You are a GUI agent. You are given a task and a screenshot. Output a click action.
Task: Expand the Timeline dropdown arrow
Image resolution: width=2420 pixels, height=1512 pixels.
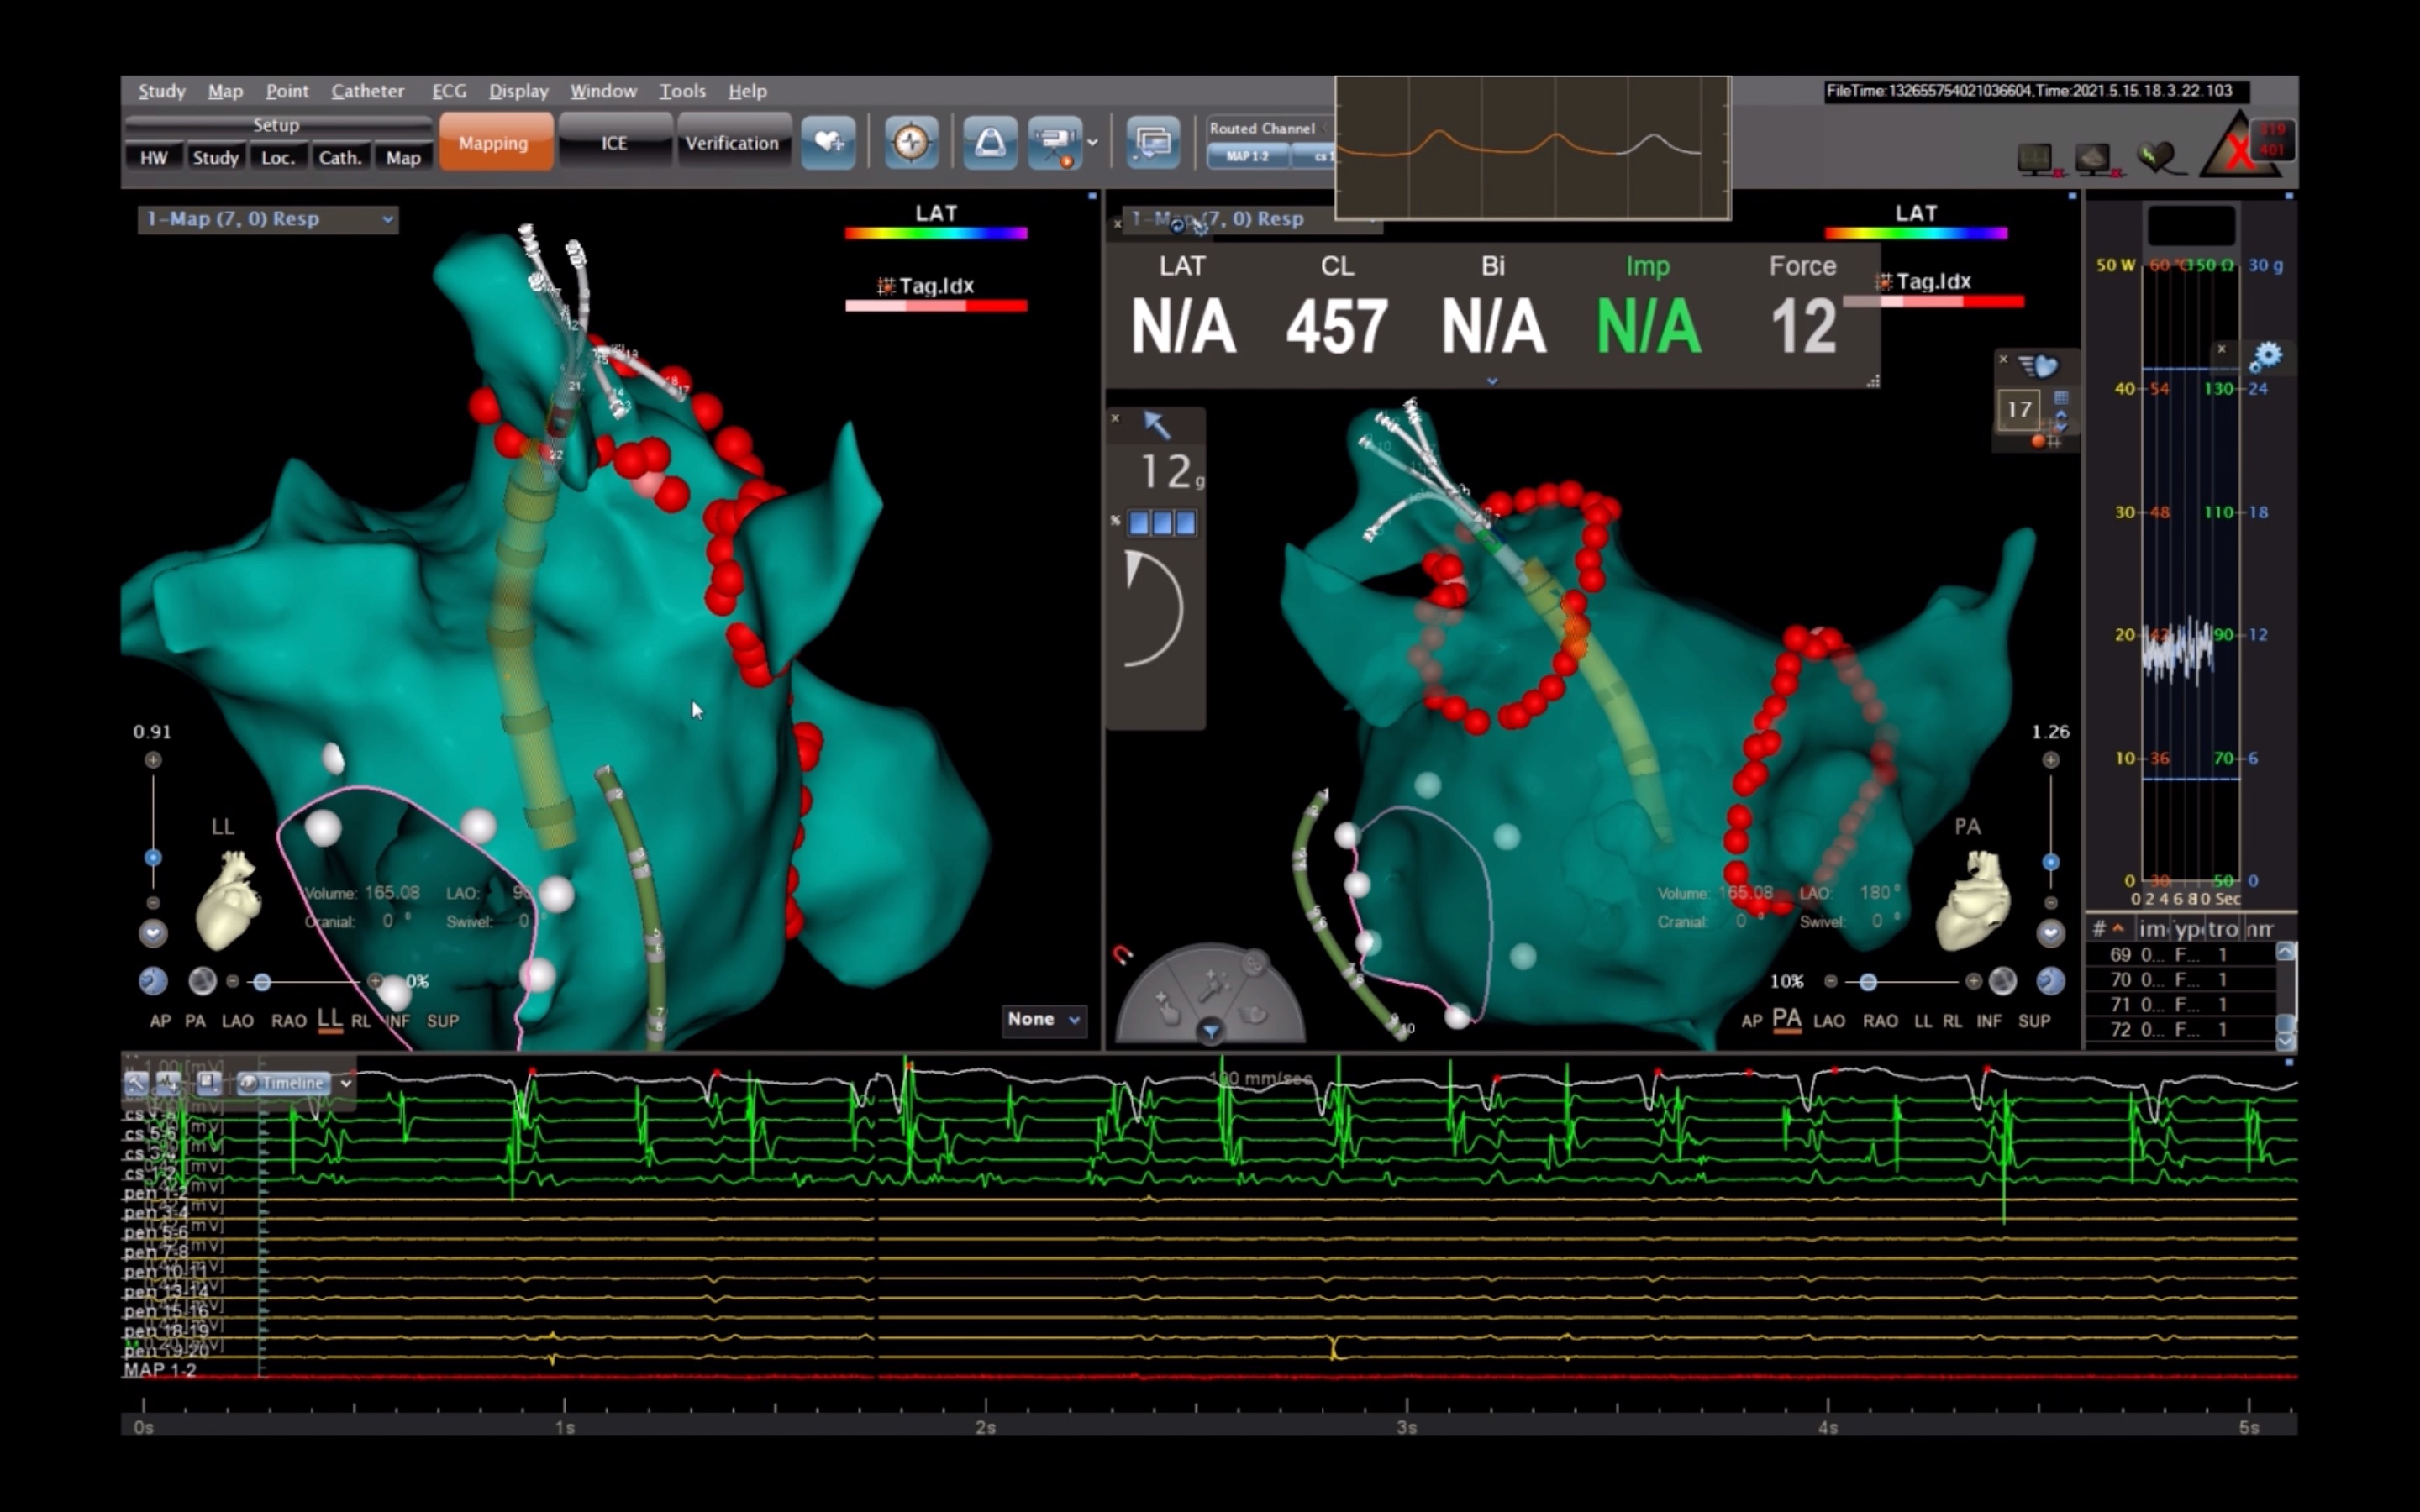pos(346,1083)
